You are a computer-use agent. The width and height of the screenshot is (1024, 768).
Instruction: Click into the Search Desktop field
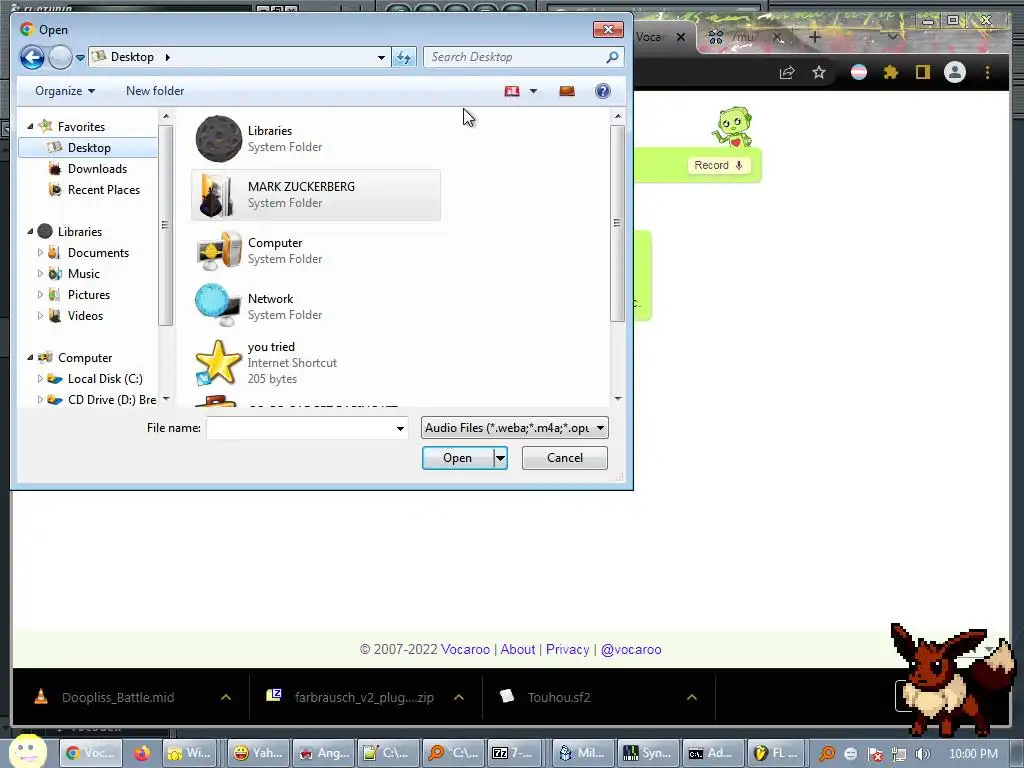point(515,57)
